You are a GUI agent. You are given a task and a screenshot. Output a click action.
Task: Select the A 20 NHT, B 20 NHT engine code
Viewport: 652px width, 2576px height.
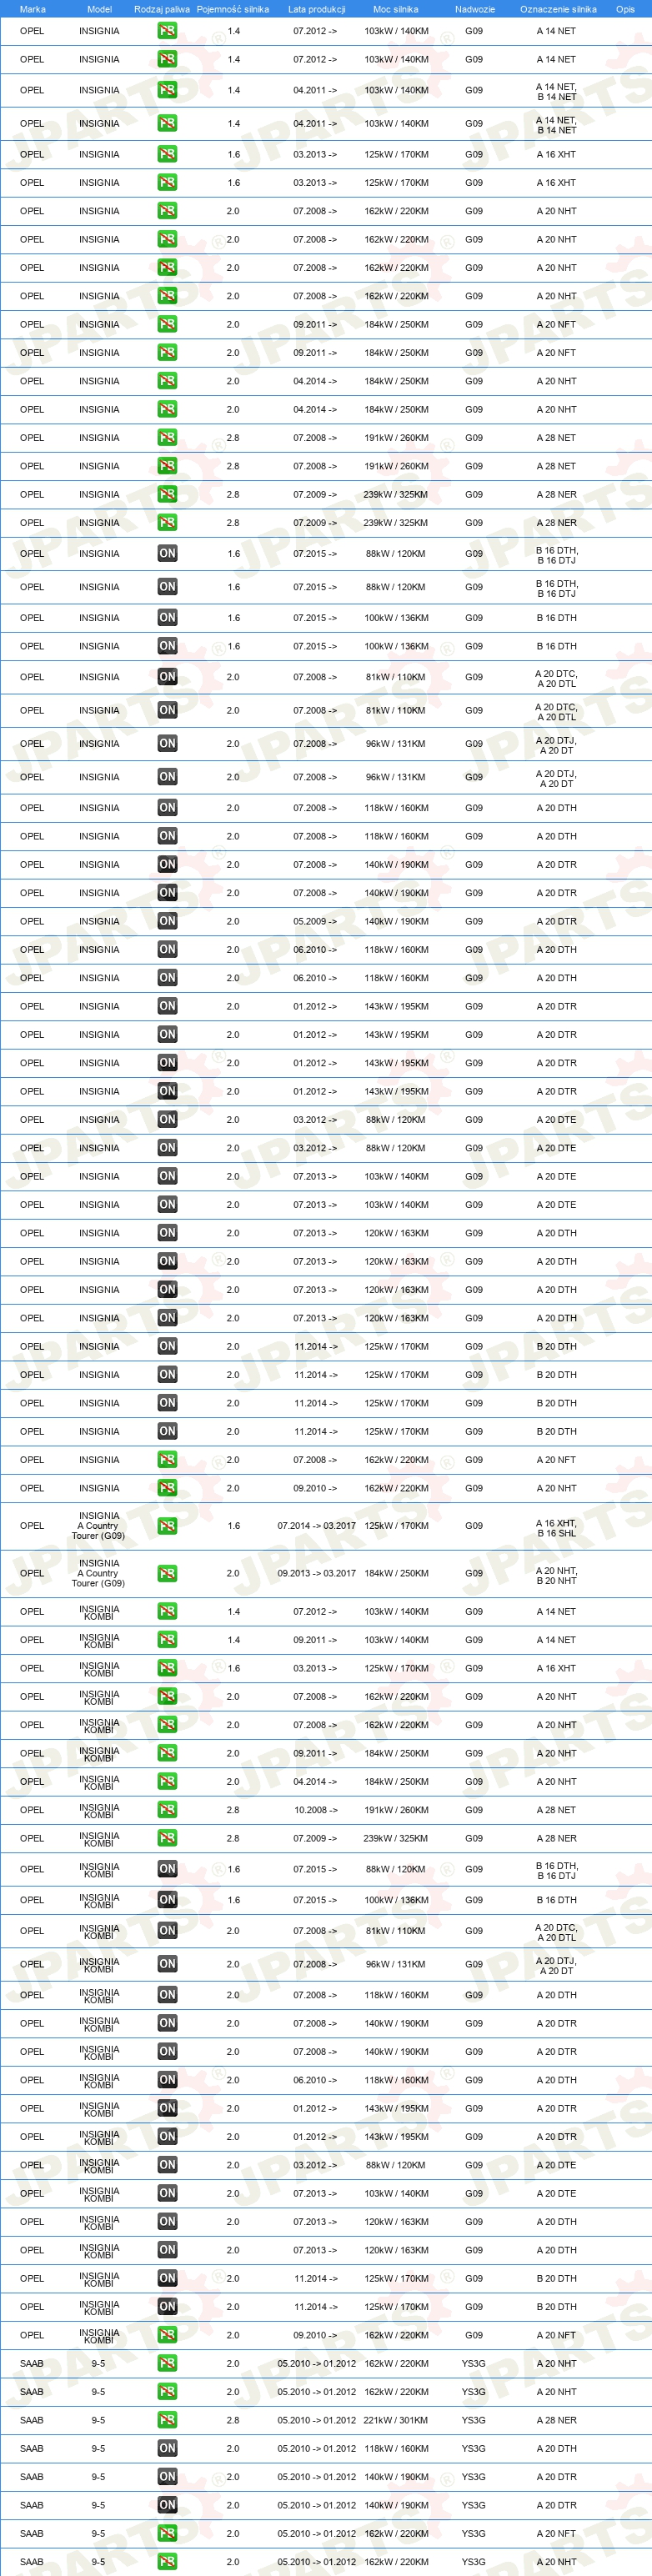(556, 1575)
